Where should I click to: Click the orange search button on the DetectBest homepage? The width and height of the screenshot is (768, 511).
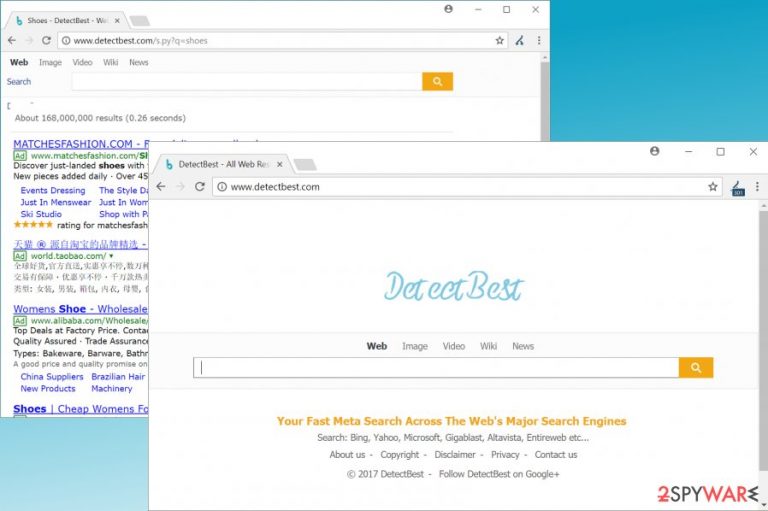click(x=696, y=367)
